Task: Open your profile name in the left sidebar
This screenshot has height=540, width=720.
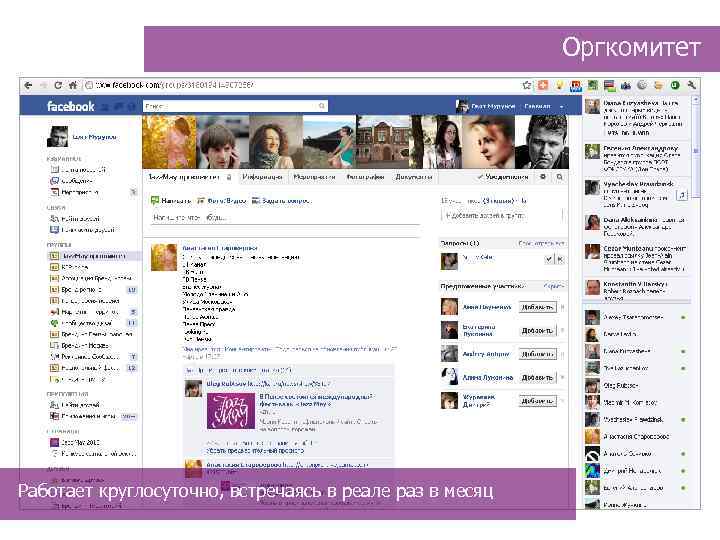Action: [95, 137]
